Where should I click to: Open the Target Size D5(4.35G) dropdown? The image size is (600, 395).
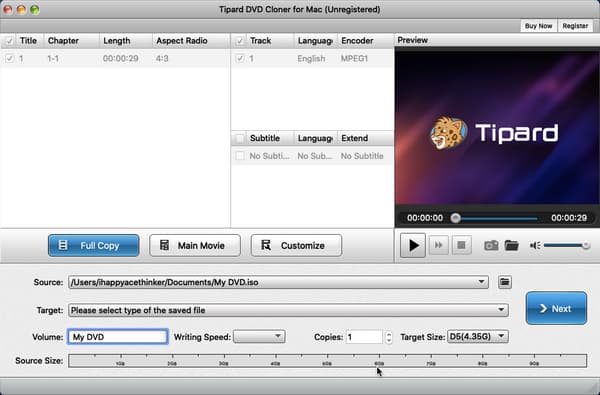tap(478, 337)
